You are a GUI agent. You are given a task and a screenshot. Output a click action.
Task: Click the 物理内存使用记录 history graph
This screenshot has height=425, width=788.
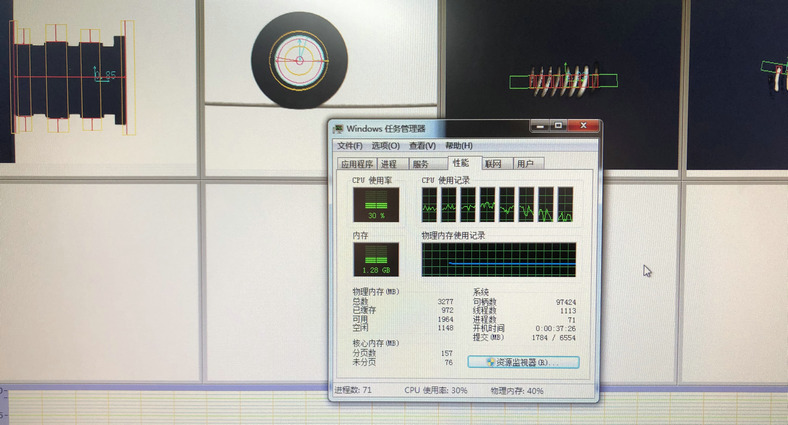point(498,259)
